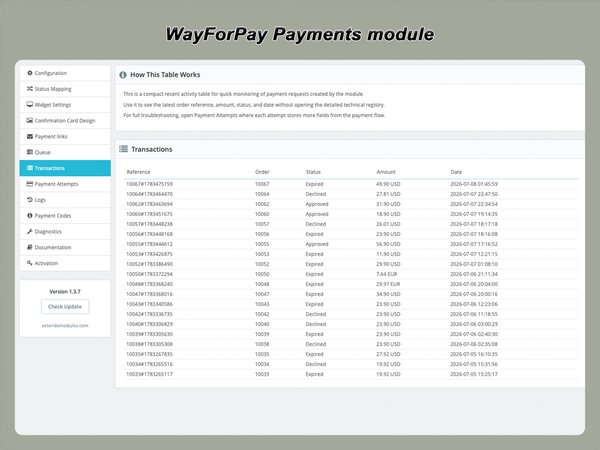Go to Payment Codes

tap(65, 215)
